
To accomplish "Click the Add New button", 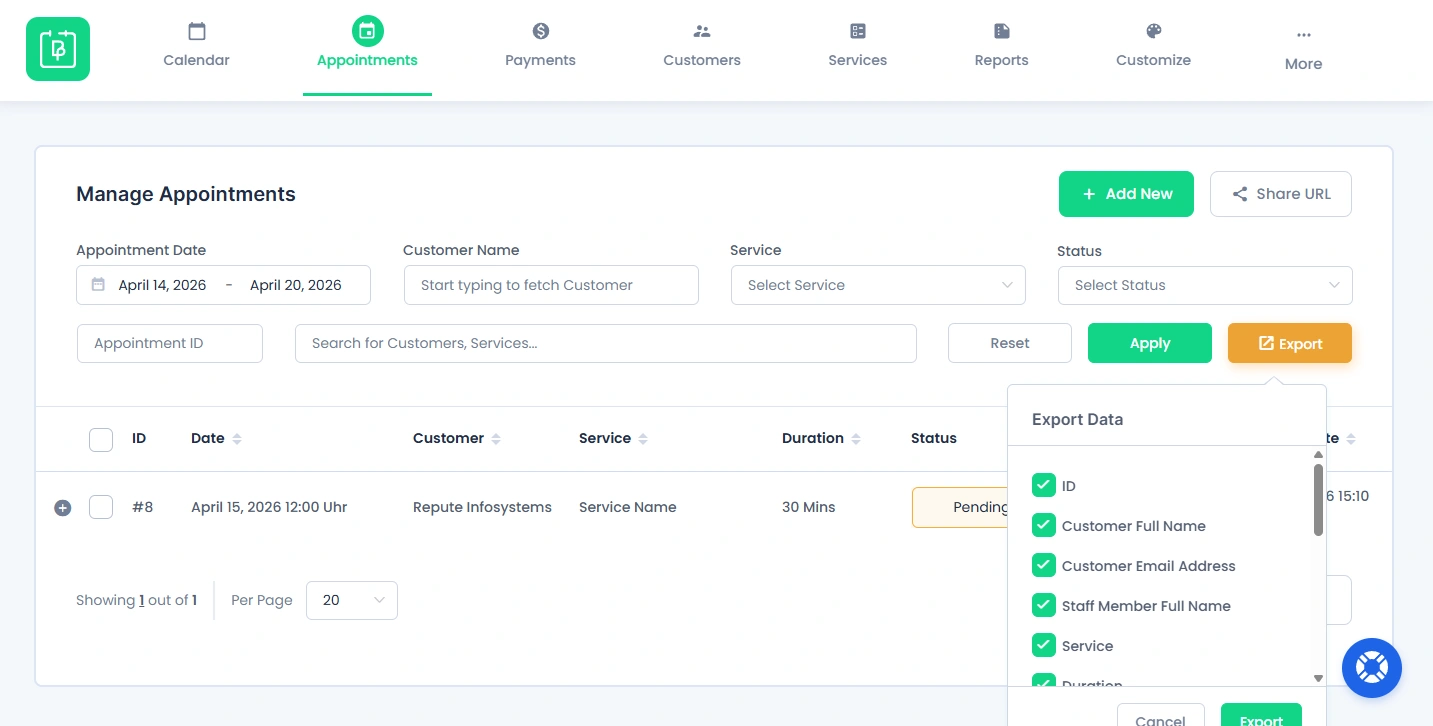I will [1126, 194].
